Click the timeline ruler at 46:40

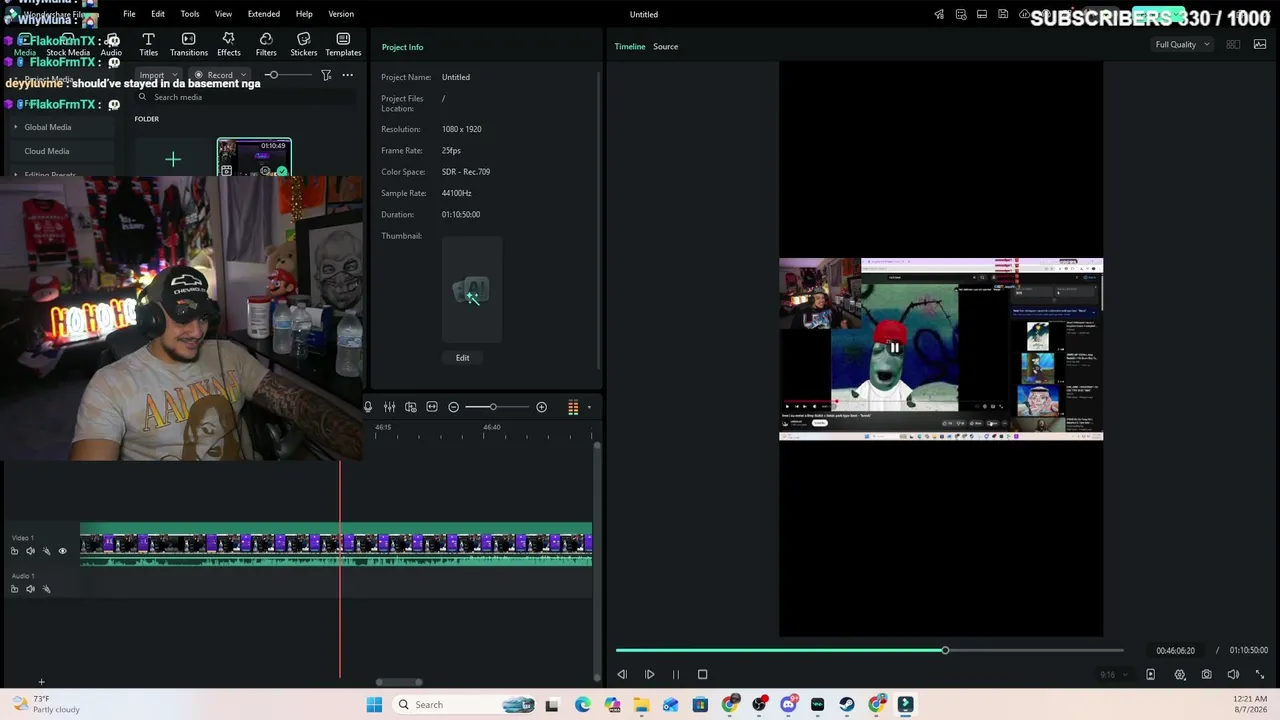pyautogui.click(x=491, y=427)
